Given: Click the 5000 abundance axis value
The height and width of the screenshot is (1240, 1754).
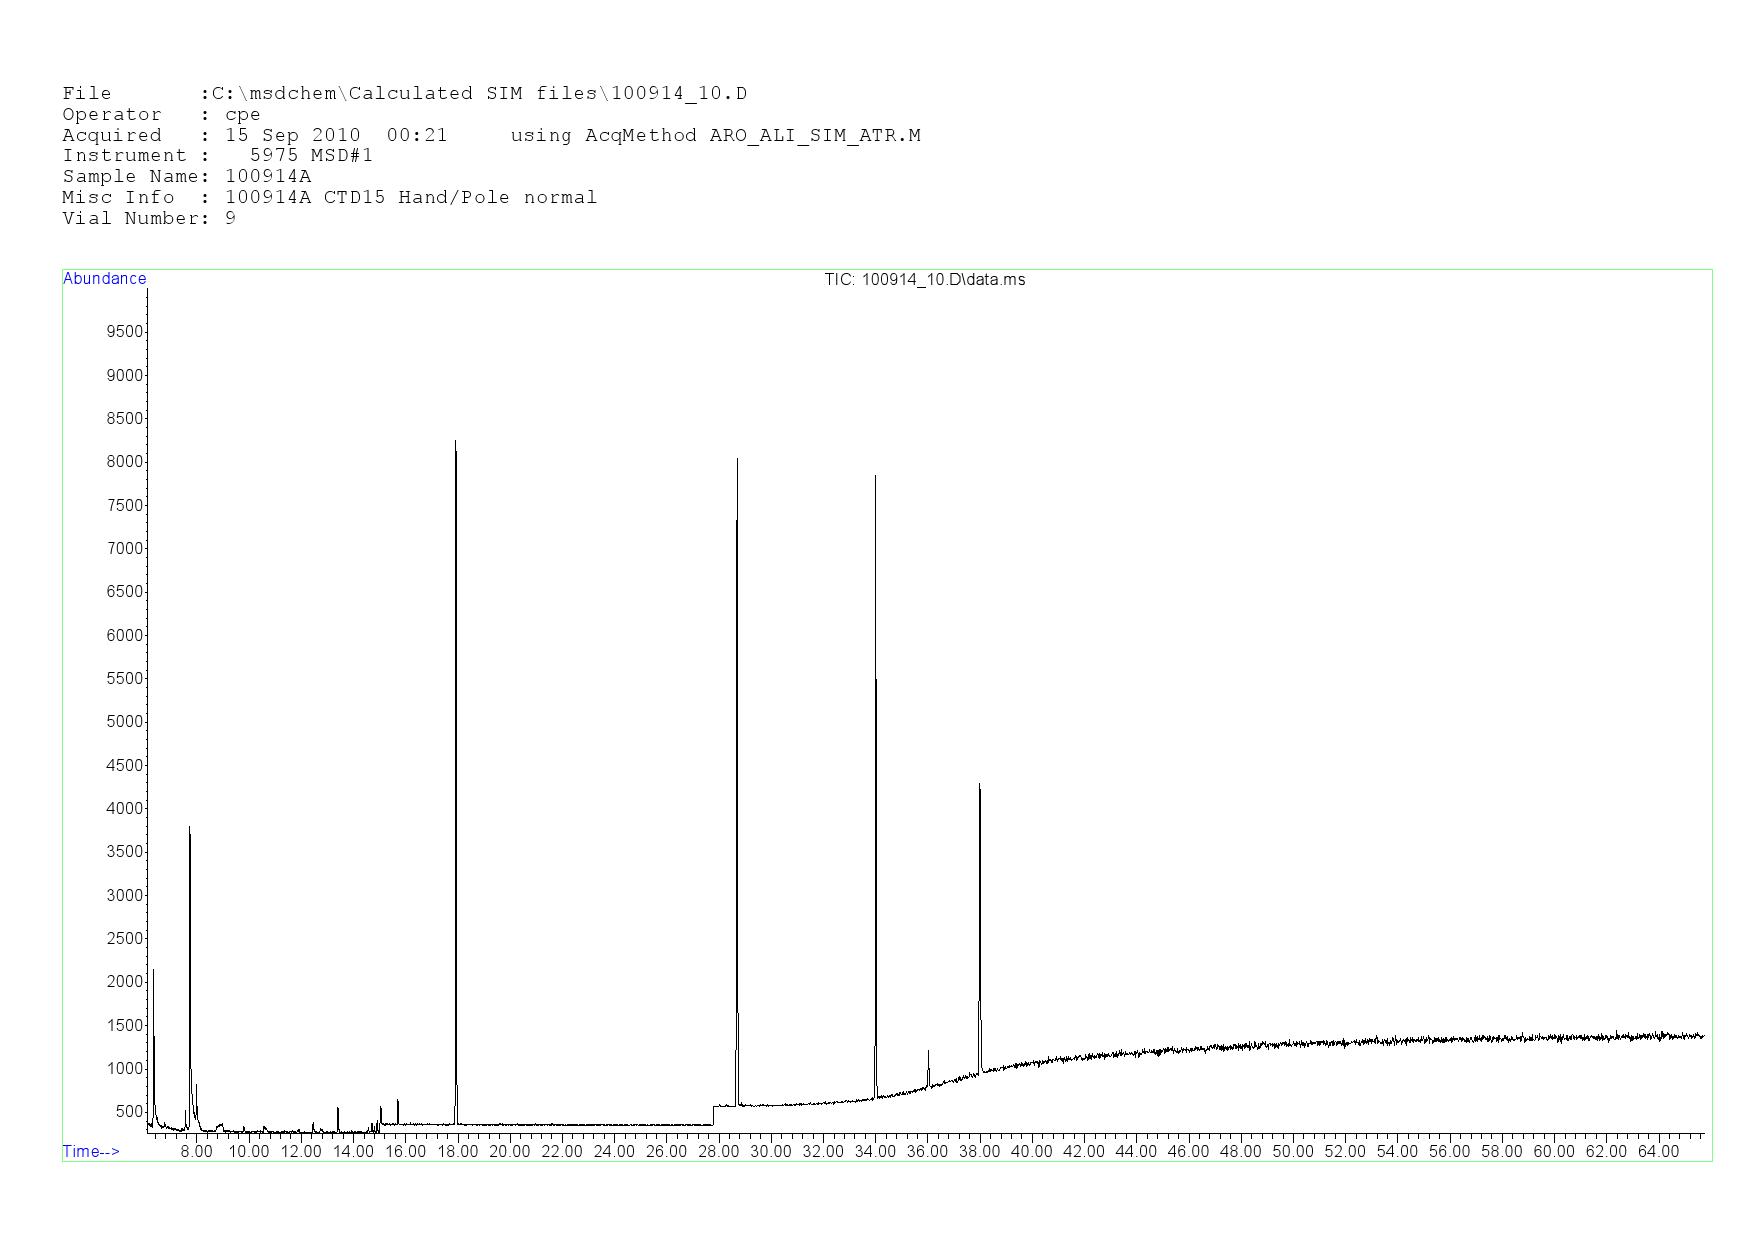Looking at the screenshot, I should pos(125,722).
